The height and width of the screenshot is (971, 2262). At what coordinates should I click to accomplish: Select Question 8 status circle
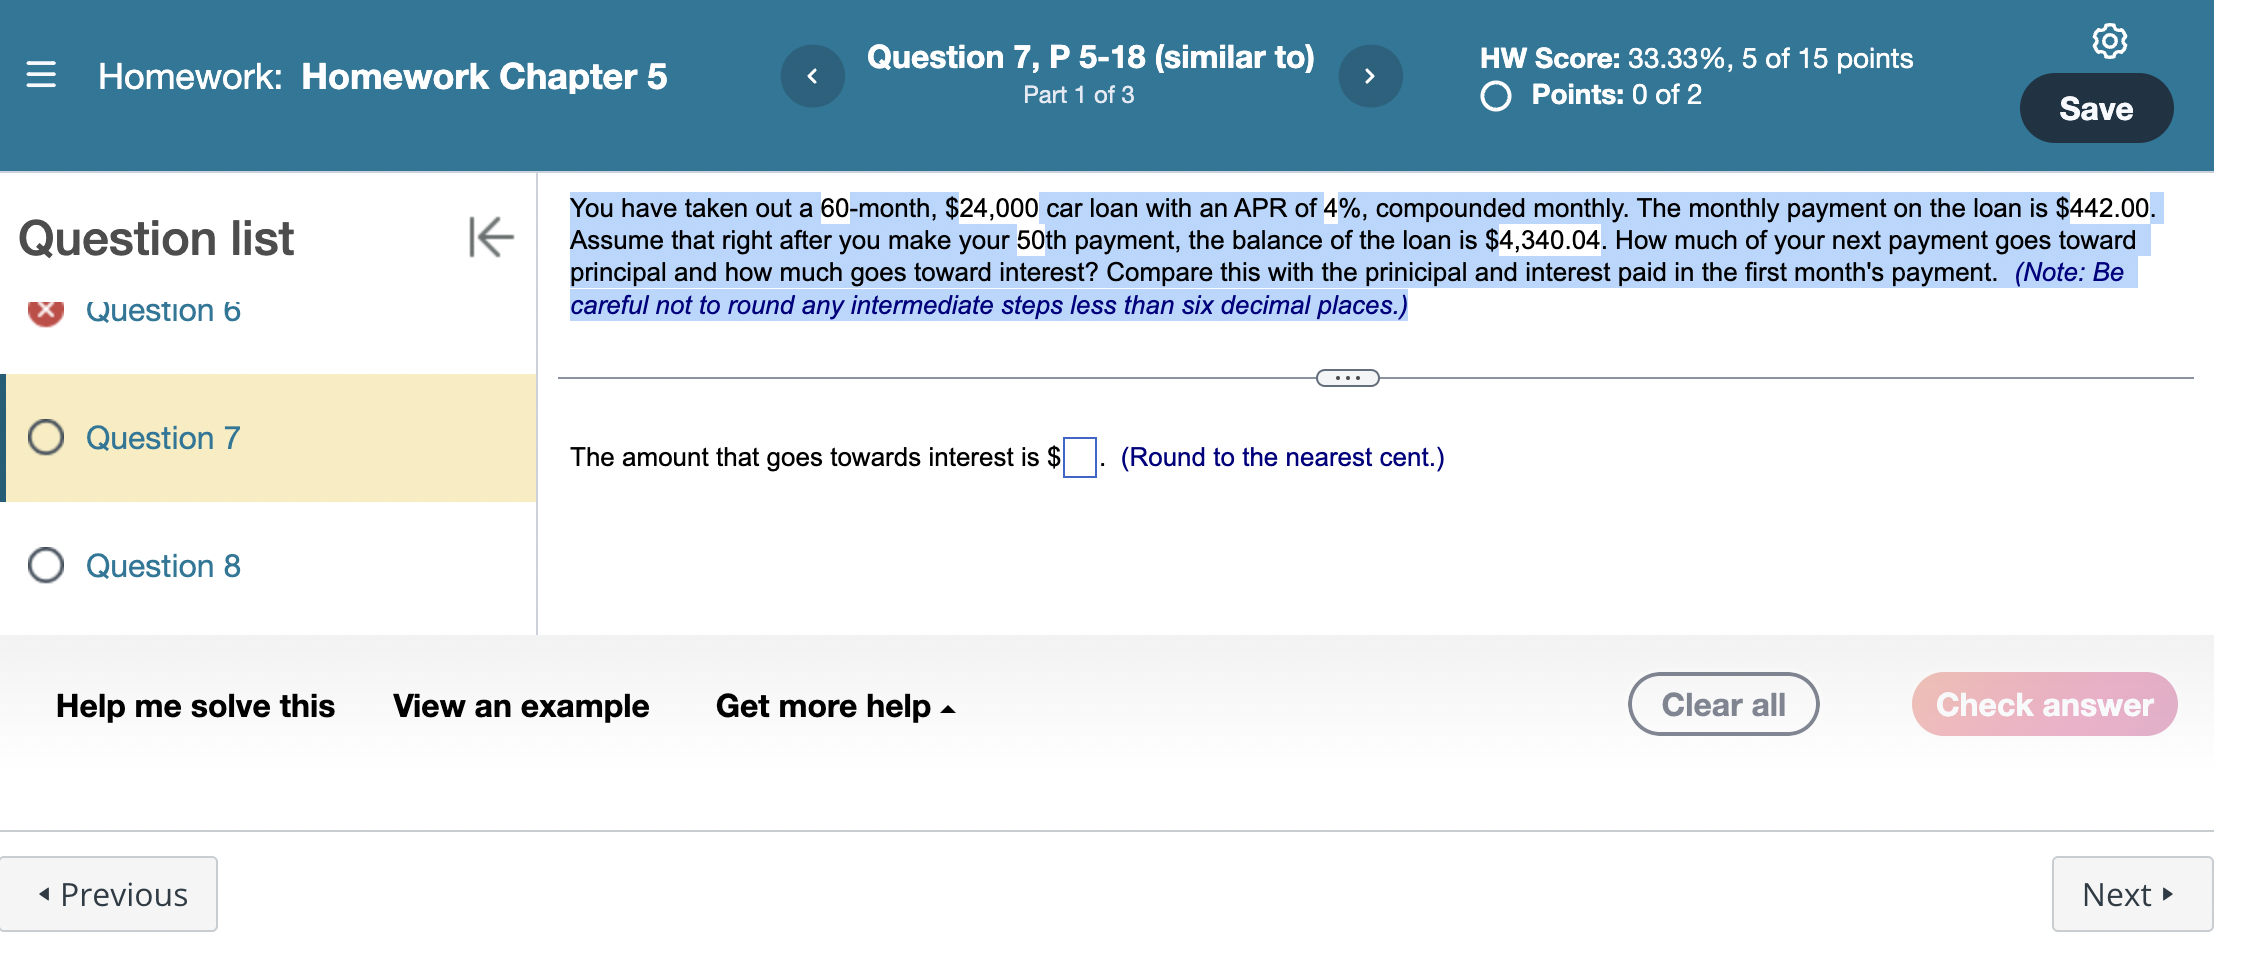point(46,565)
